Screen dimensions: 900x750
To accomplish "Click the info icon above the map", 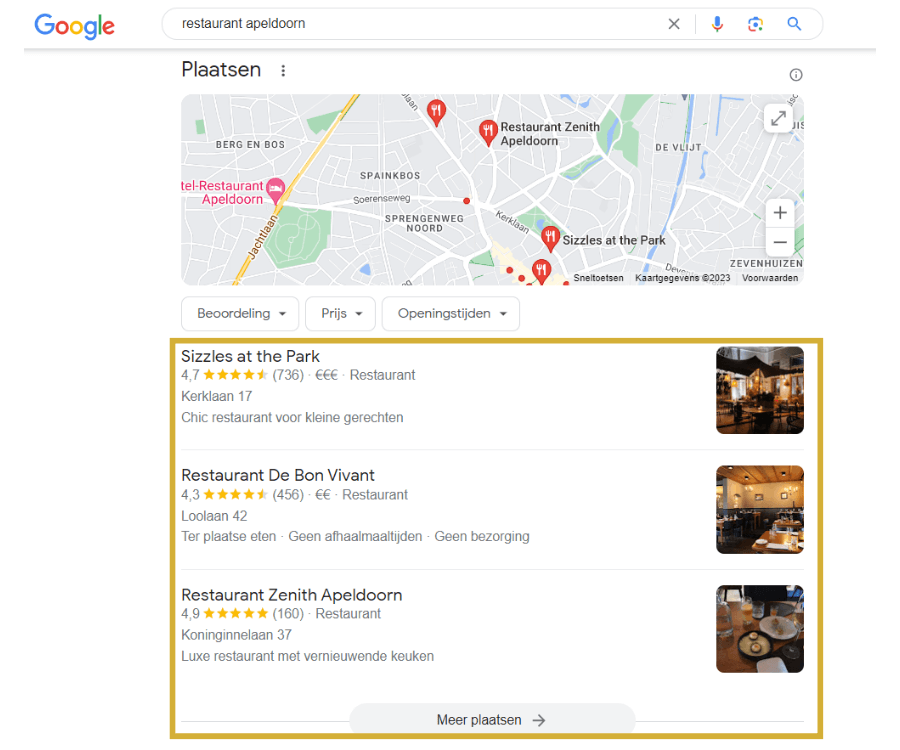I will 796,75.
